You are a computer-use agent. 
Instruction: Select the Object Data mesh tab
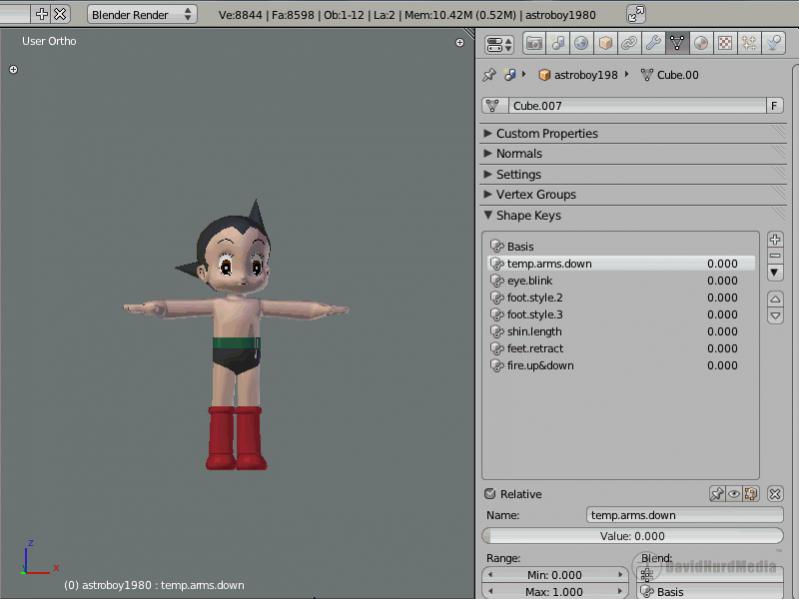(677, 43)
